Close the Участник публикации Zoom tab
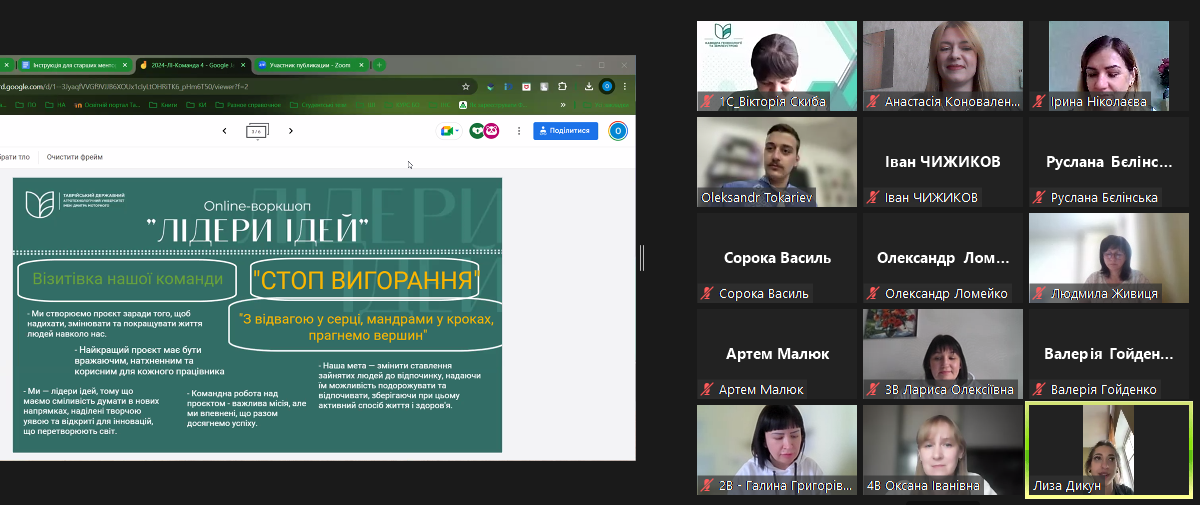 point(362,65)
